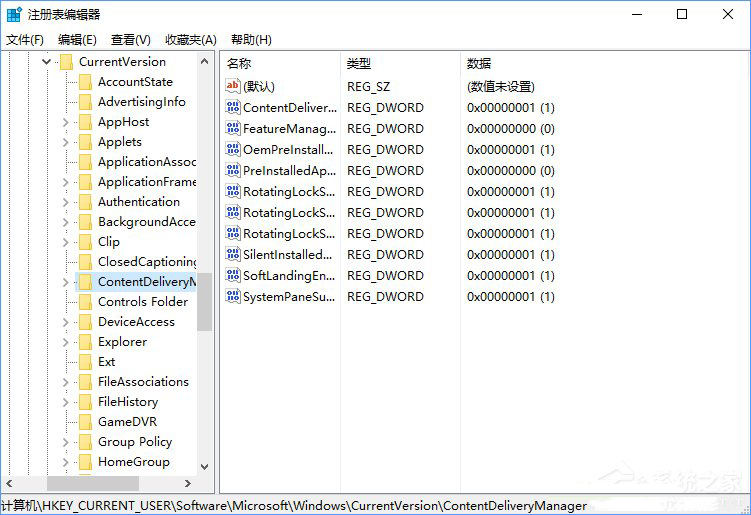Select the FileHistory key label

pyautogui.click(x=128, y=402)
